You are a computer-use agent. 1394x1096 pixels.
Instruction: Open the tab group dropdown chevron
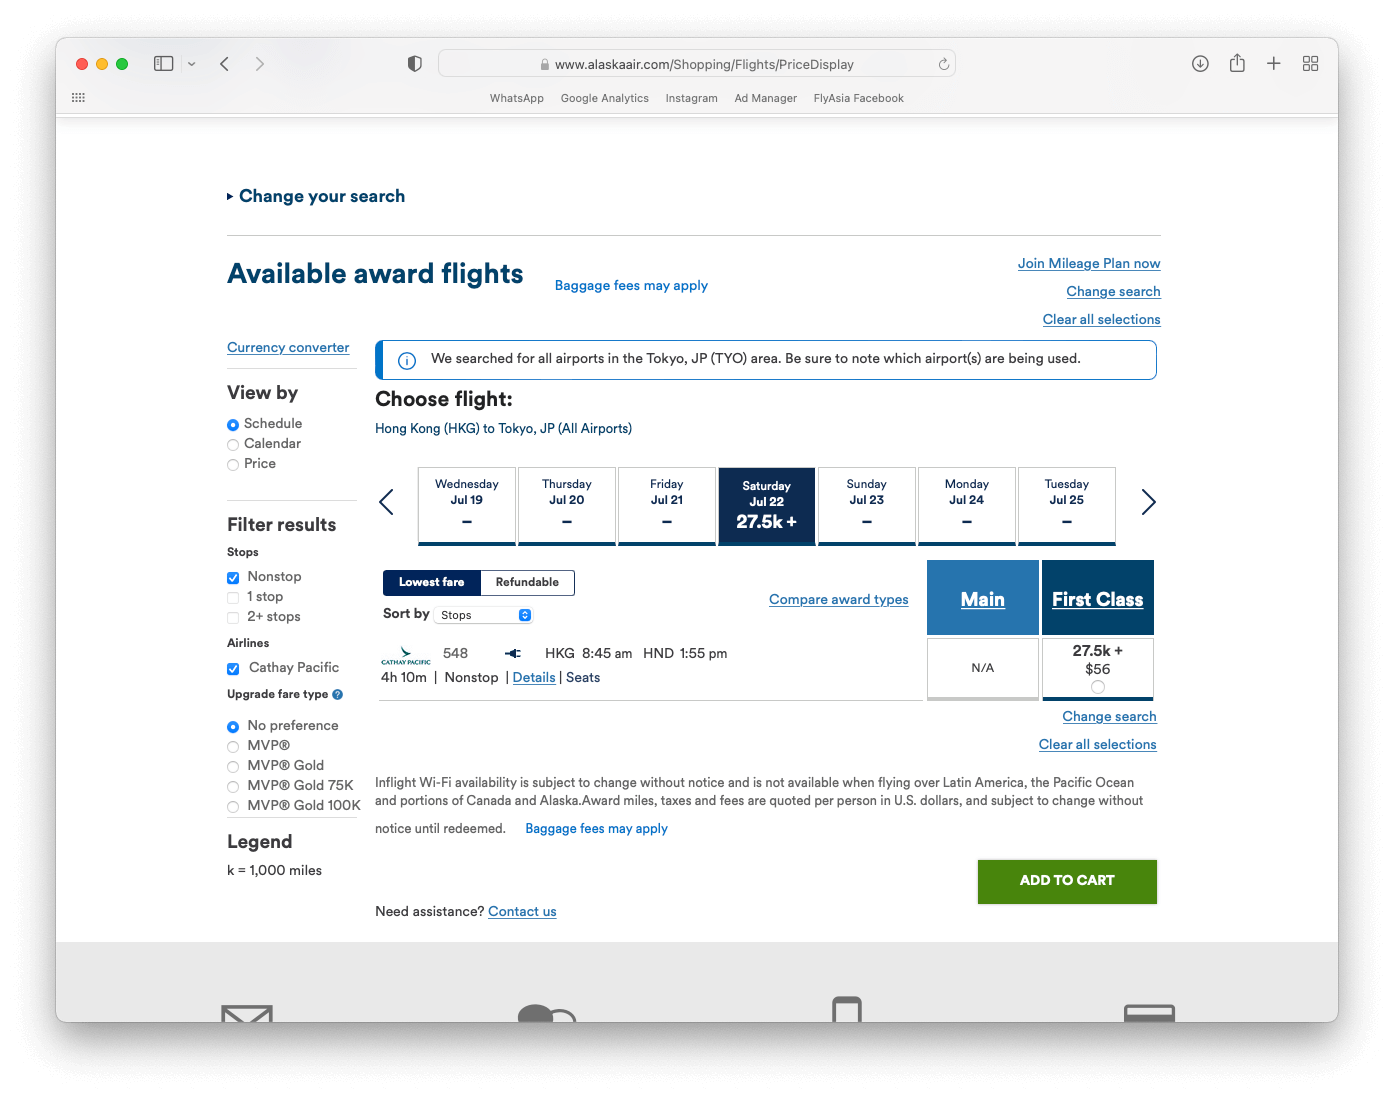click(x=191, y=64)
